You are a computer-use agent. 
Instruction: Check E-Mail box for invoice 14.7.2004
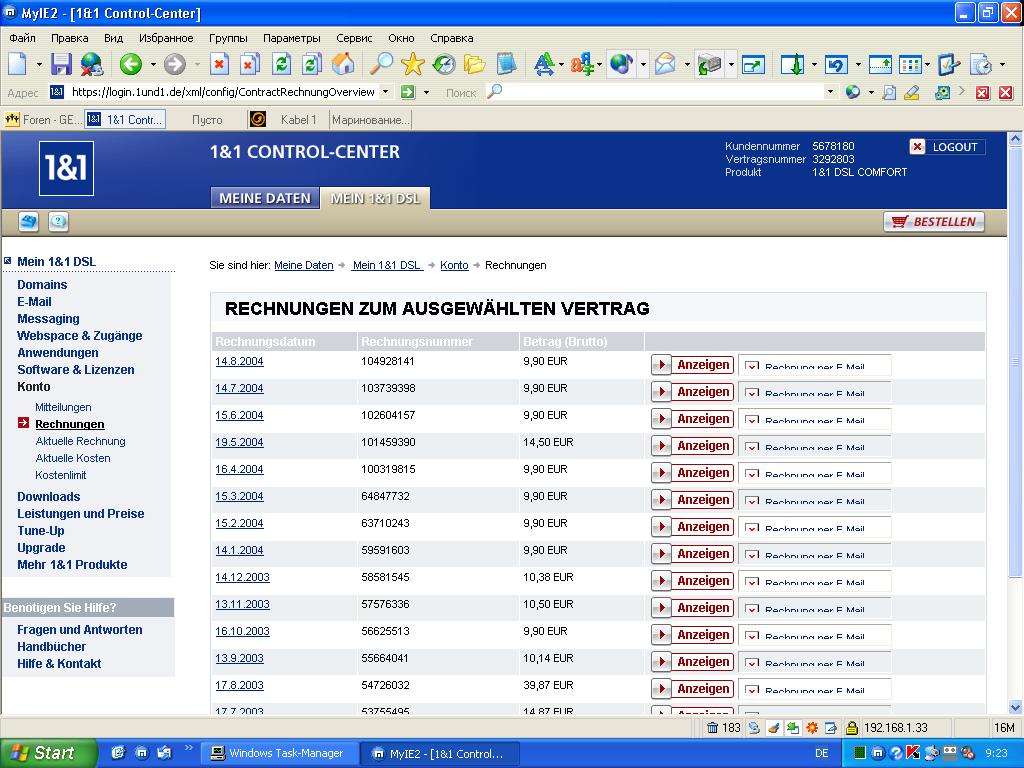(x=752, y=392)
